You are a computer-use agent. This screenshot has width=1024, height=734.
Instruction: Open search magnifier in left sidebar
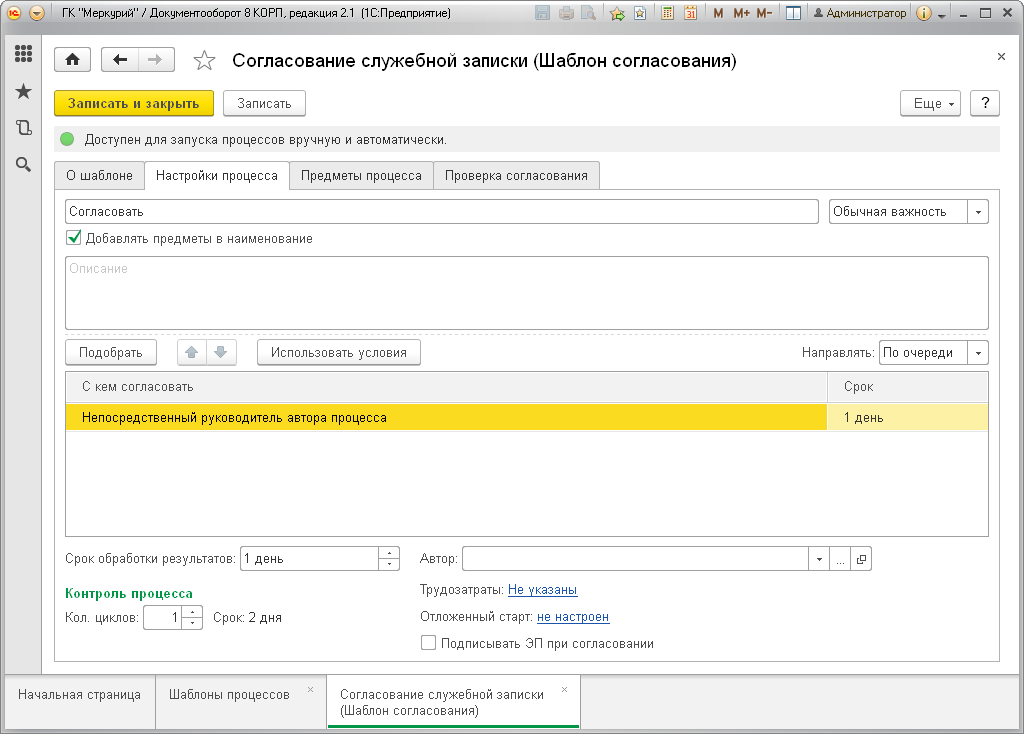click(x=24, y=165)
